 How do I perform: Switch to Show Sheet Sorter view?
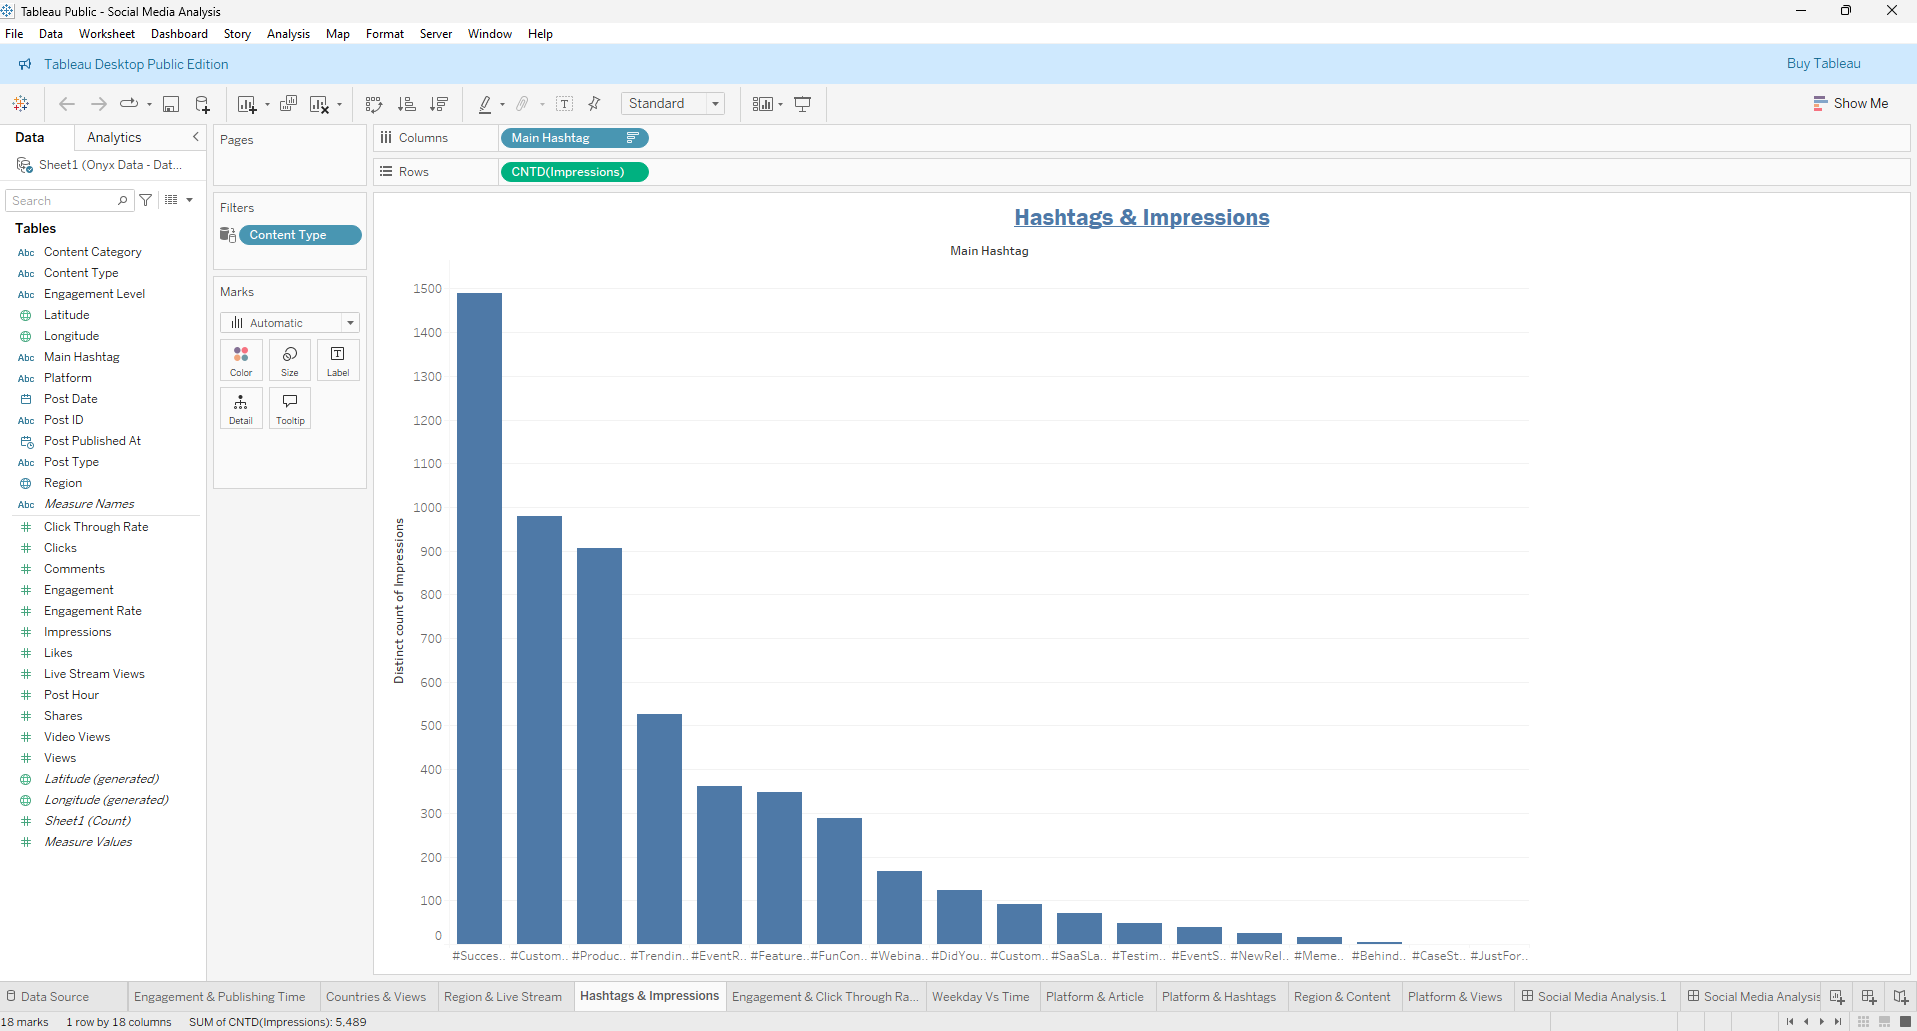point(1863,1022)
